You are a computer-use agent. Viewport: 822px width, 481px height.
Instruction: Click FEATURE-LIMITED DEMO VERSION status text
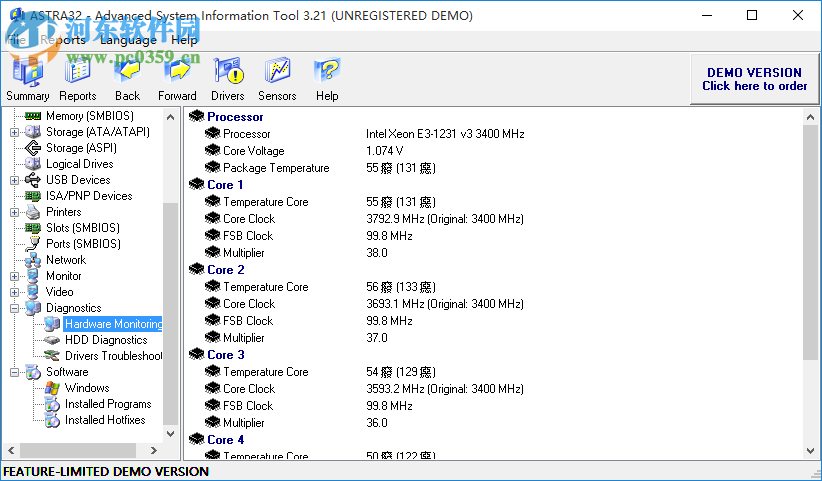106,472
